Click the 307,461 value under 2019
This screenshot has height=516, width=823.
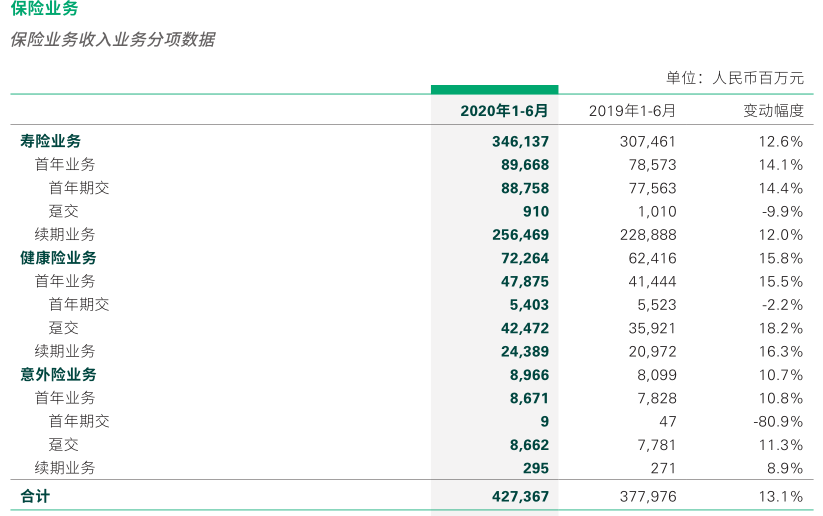coord(648,142)
